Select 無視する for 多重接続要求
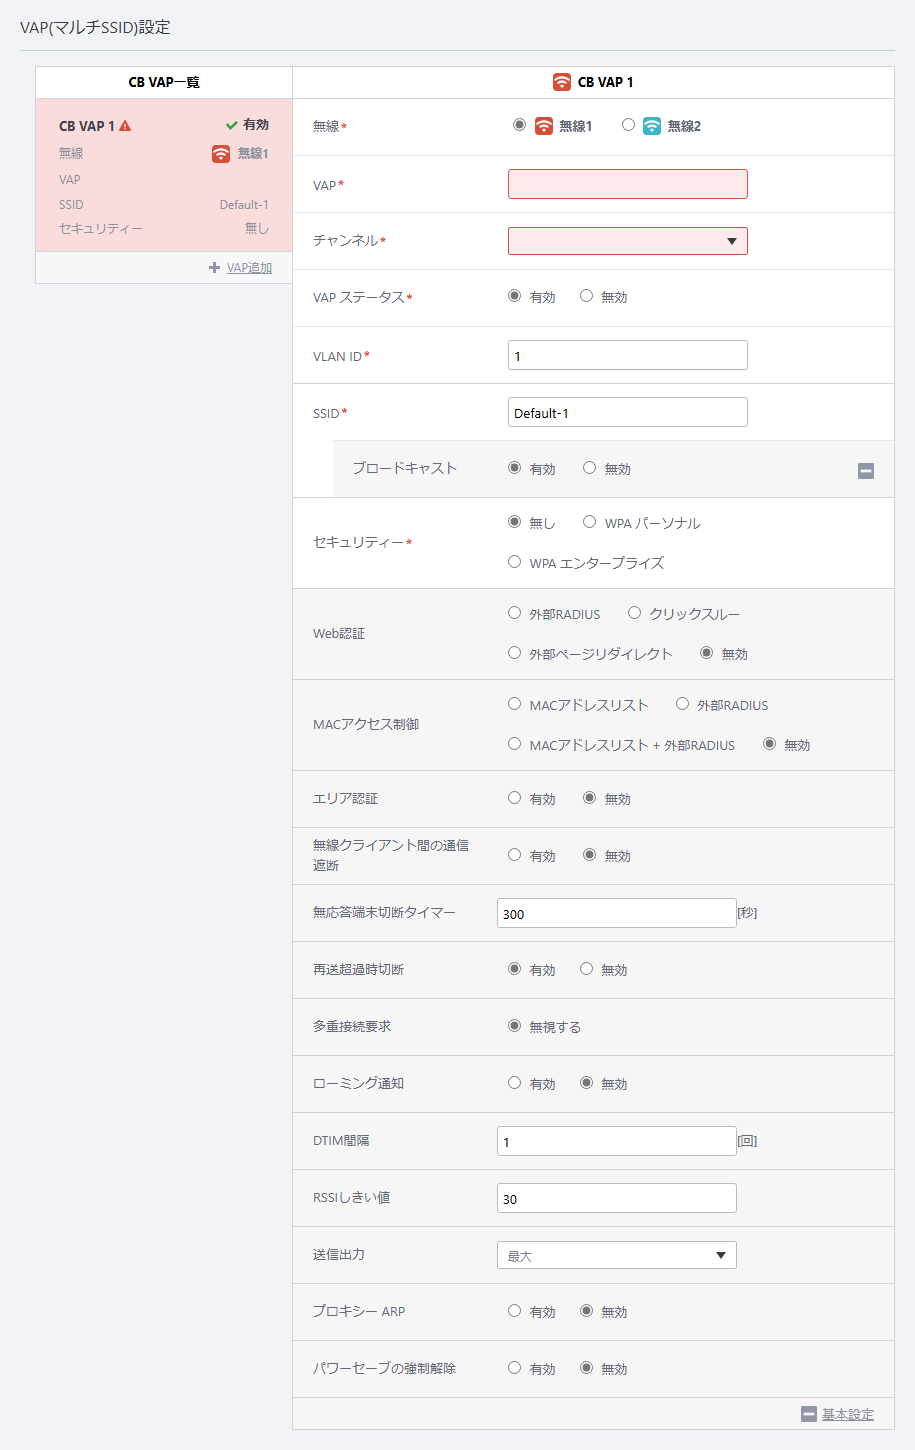The width and height of the screenshot is (915, 1450). 514,1026
